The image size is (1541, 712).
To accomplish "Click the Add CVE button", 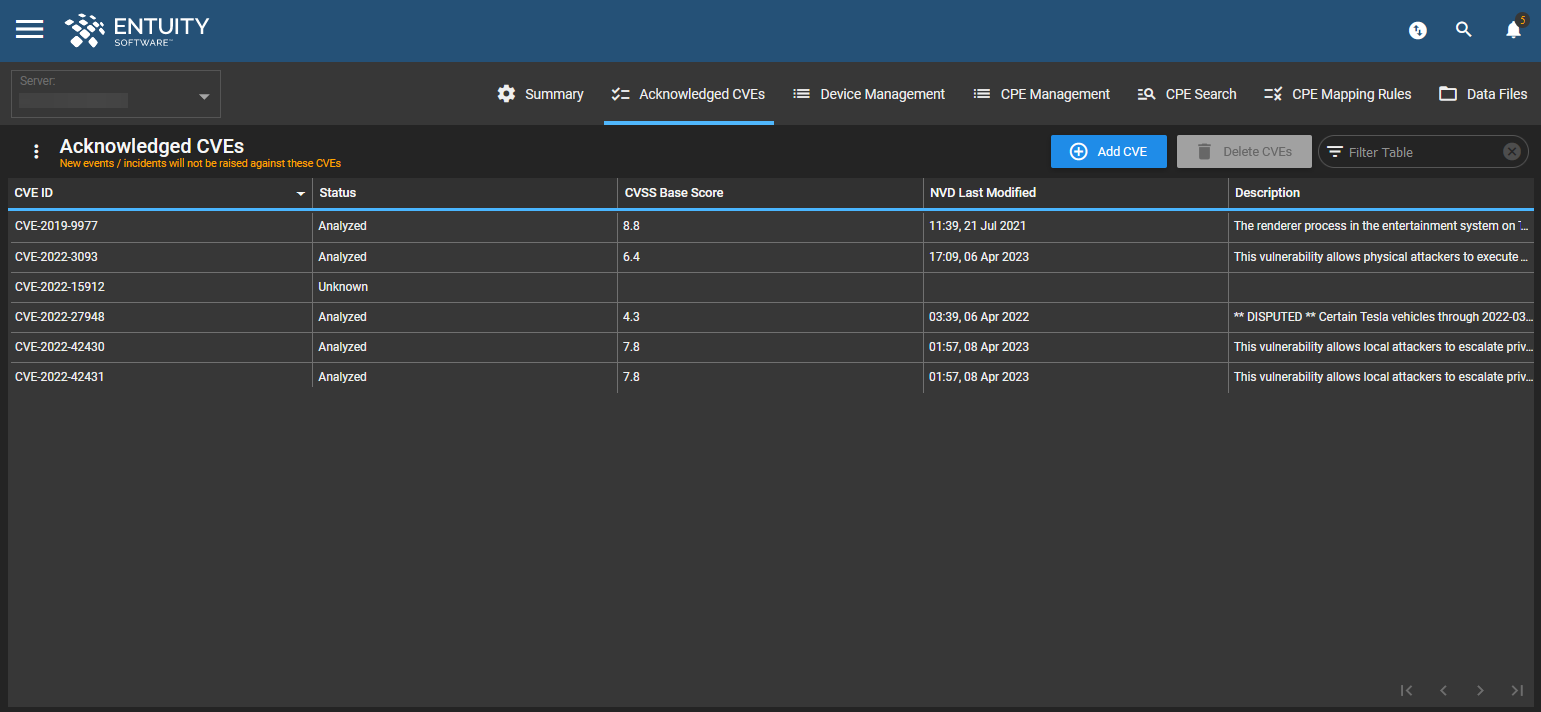I will click(1109, 152).
